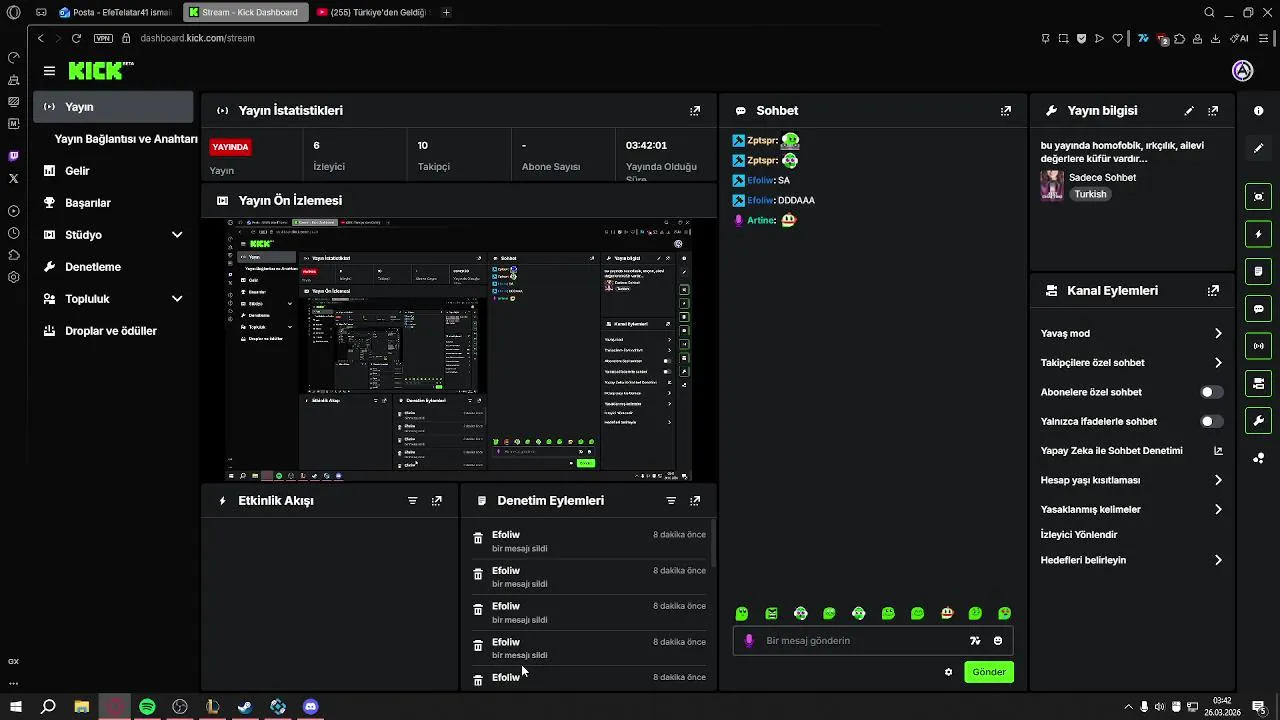The width and height of the screenshot is (1280, 720).
Task: Click the address bar dashboard.kick.com/stream
Action: pyautogui.click(x=197, y=38)
